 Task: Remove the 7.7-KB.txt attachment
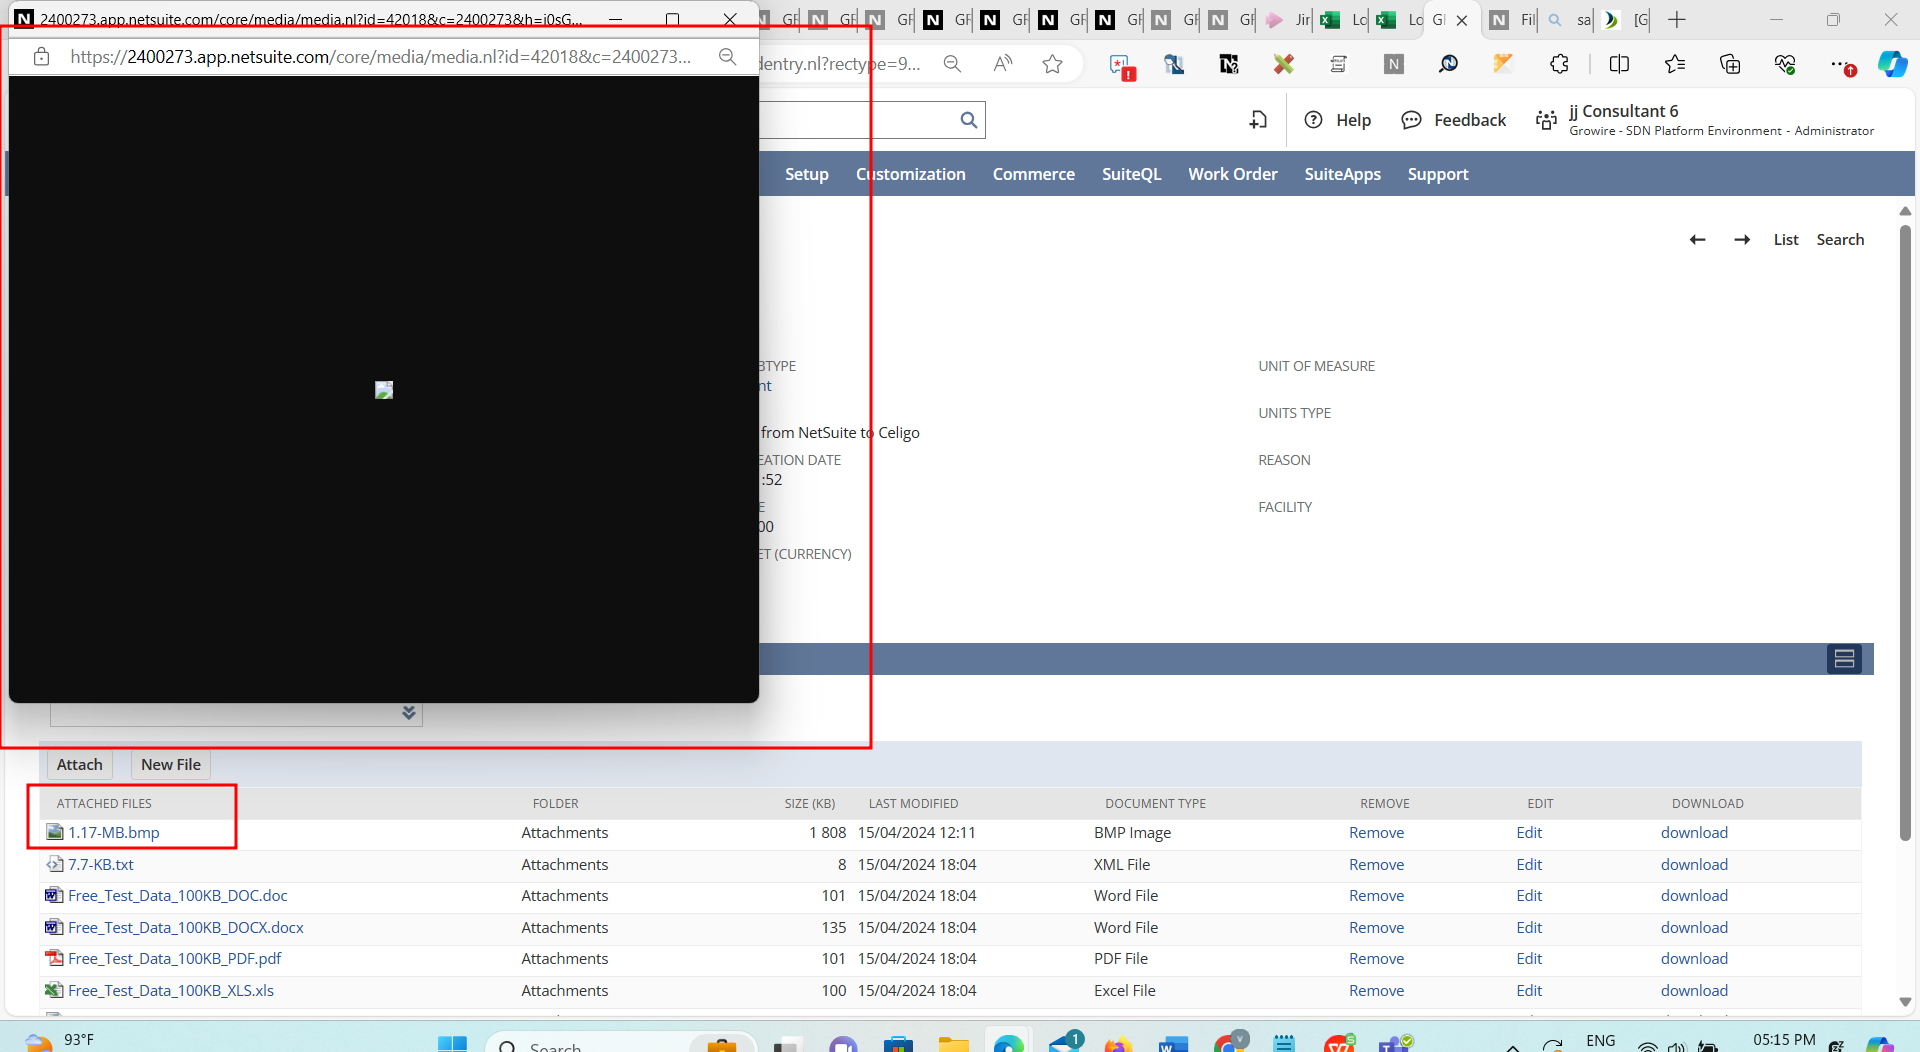tap(1376, 865)
